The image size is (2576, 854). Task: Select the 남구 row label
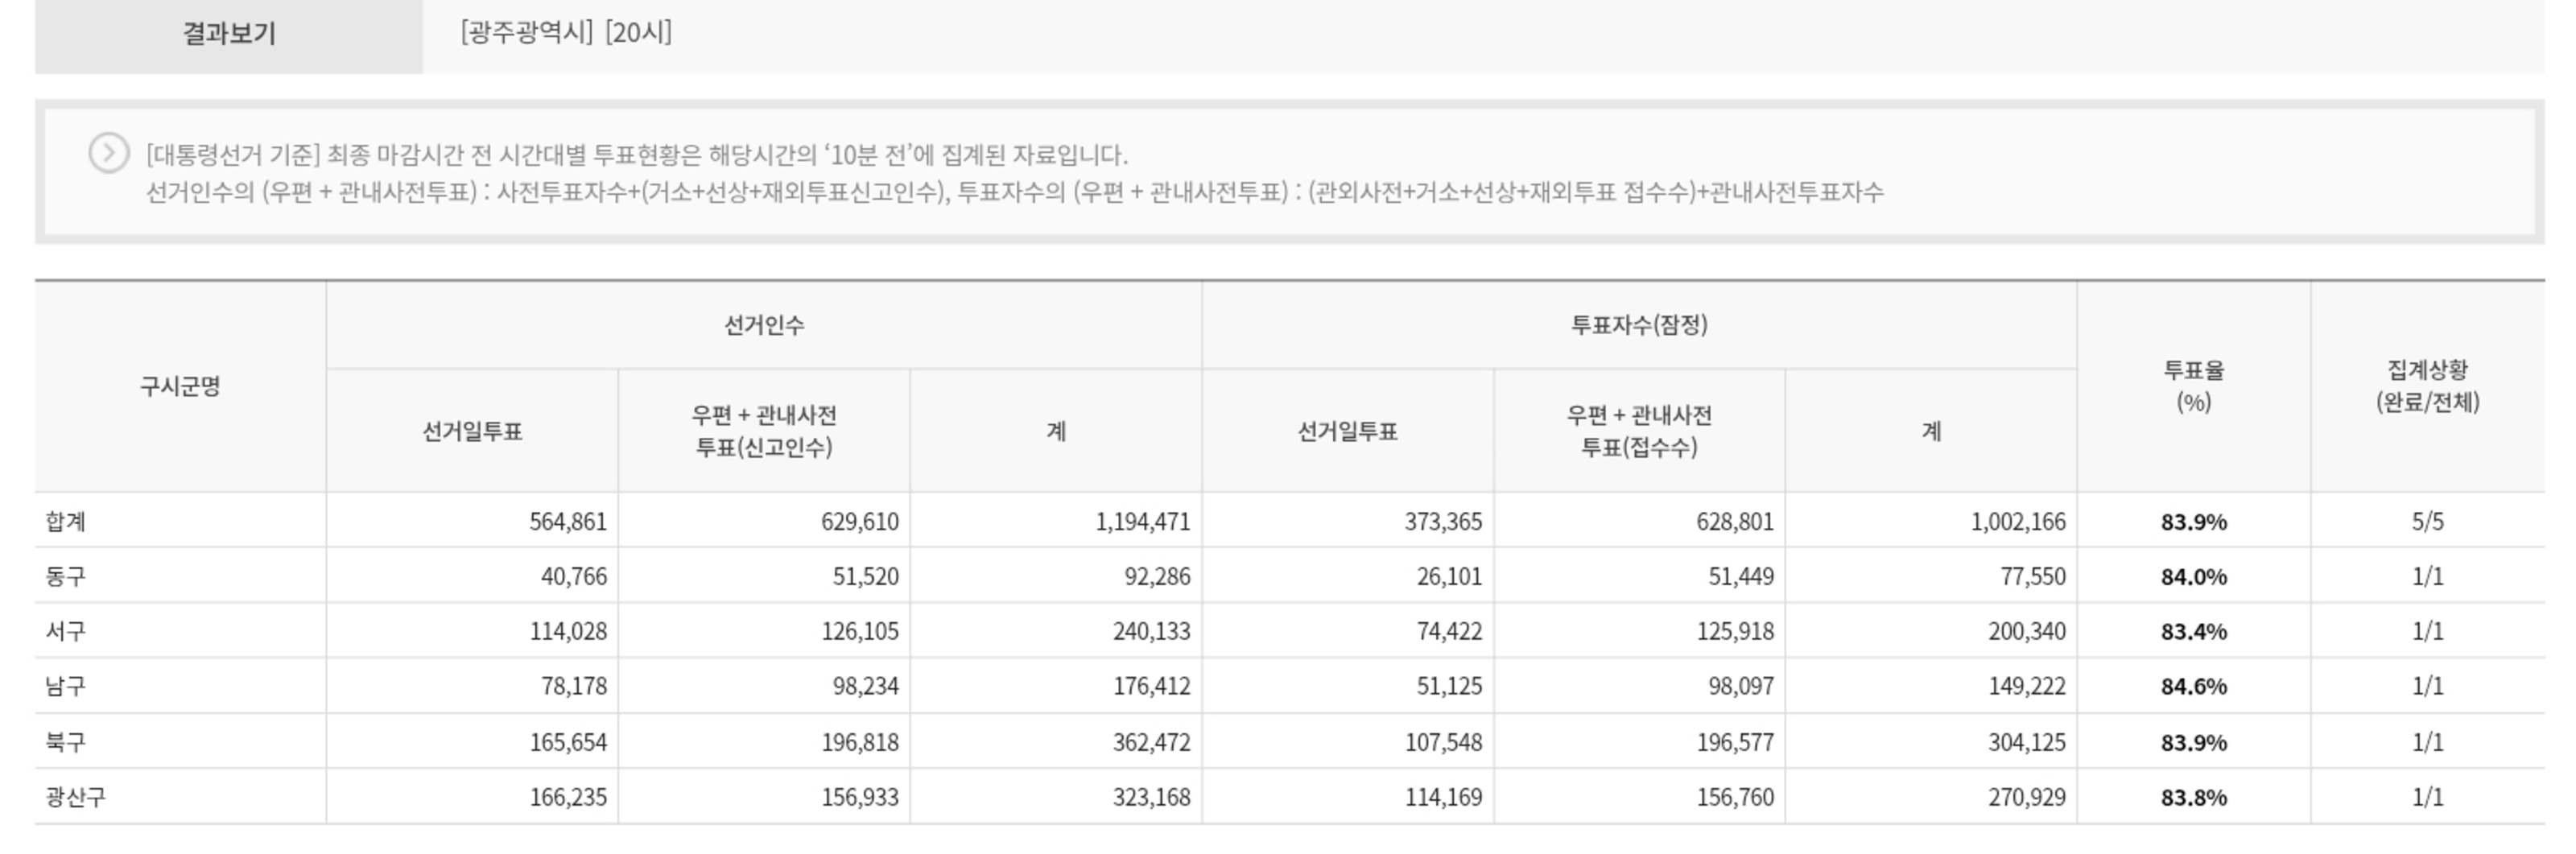tap(66, 686)
